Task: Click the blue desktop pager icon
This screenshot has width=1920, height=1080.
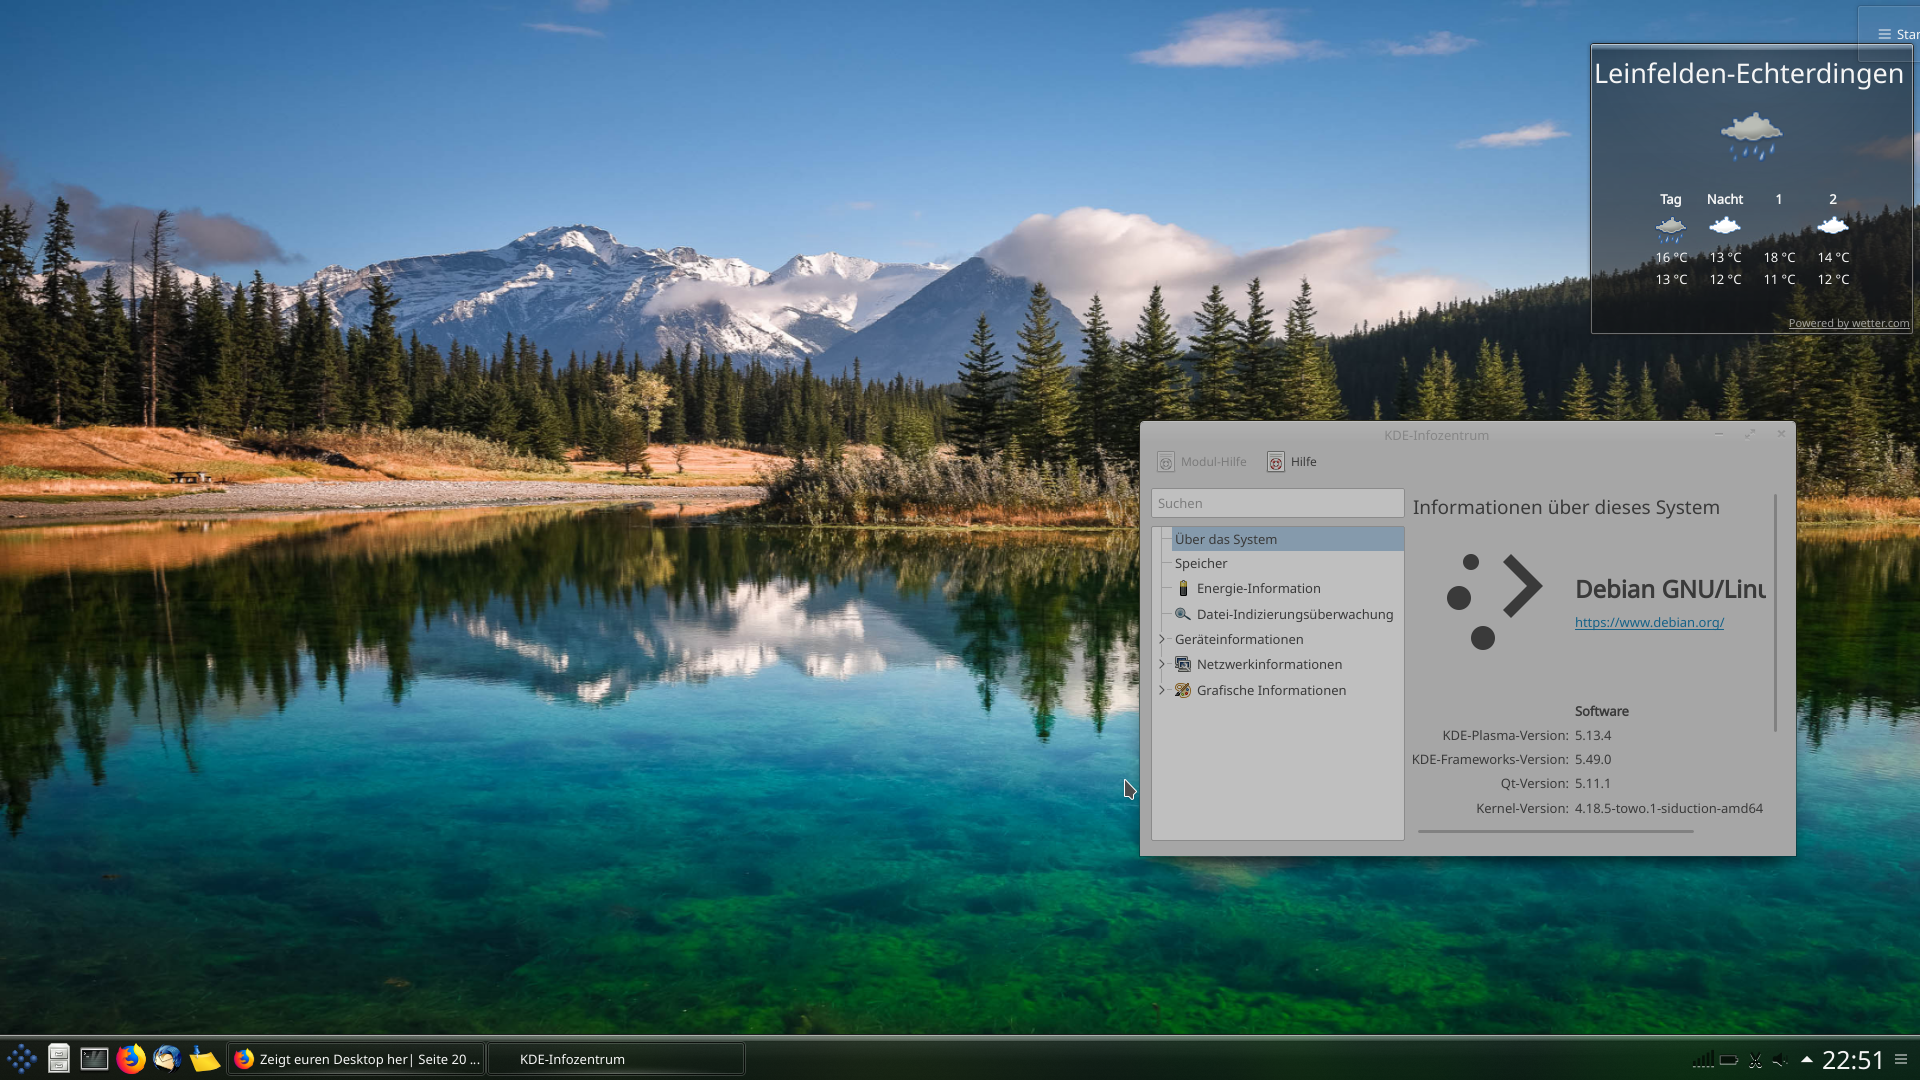Action: (x=21, y=1058)
